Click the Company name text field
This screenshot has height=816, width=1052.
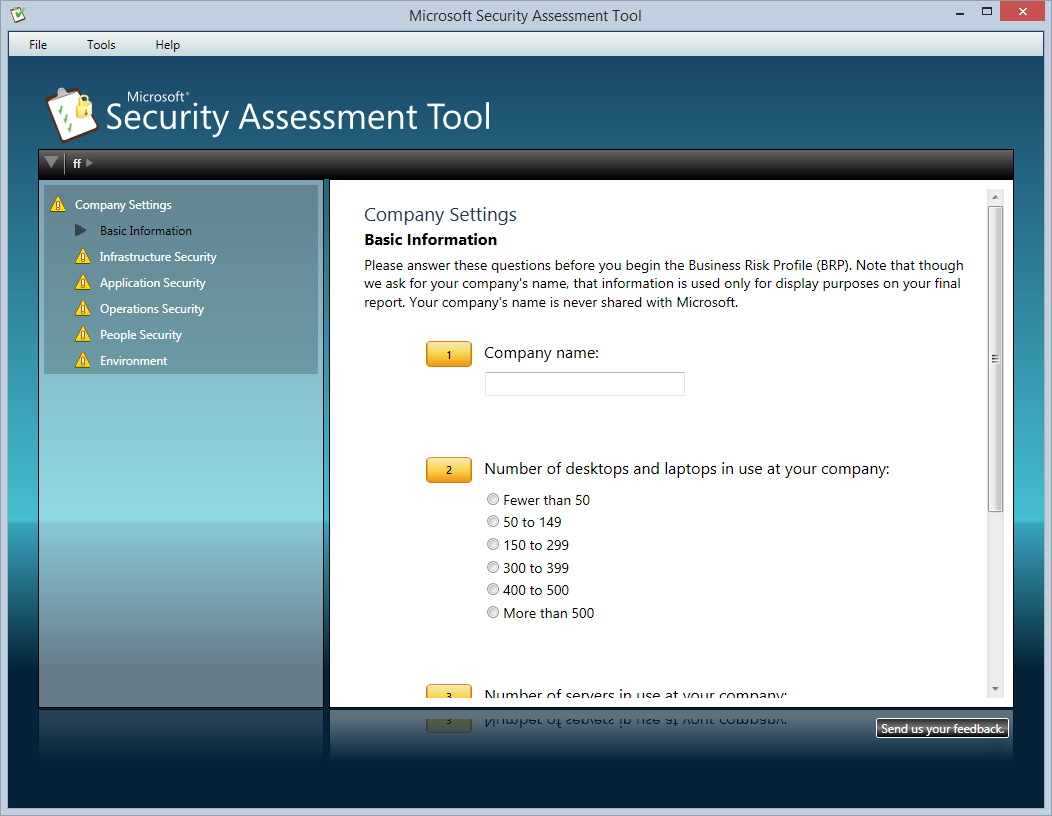pyautogui.click(x=584, y=384)
